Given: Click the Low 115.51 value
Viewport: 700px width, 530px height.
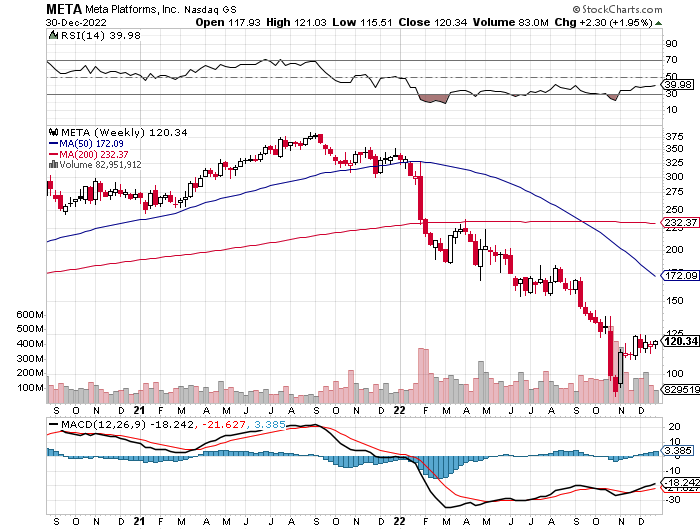Looking at the screenshot, I should tap(362, 22).
